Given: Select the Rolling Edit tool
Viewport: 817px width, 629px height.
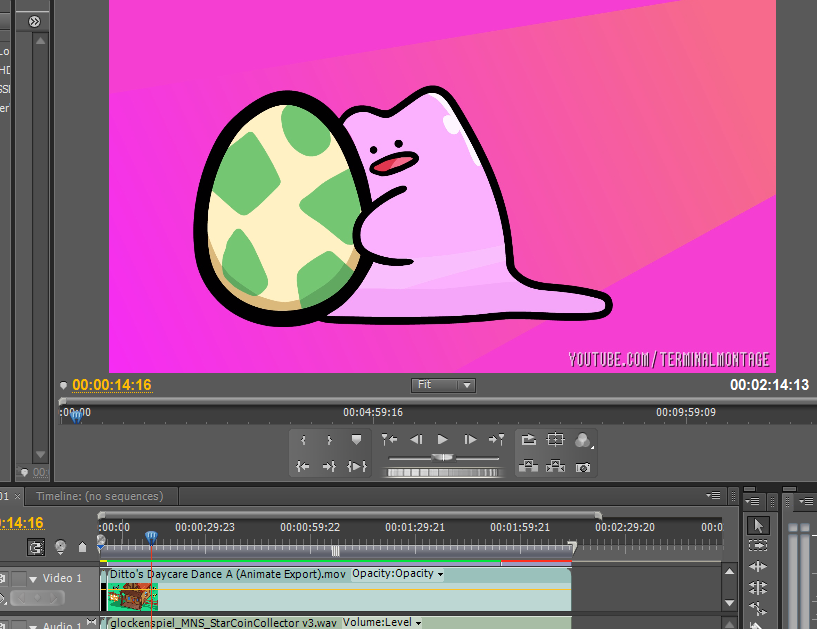Looking at the screenshot, I should (x=758, y=587).
